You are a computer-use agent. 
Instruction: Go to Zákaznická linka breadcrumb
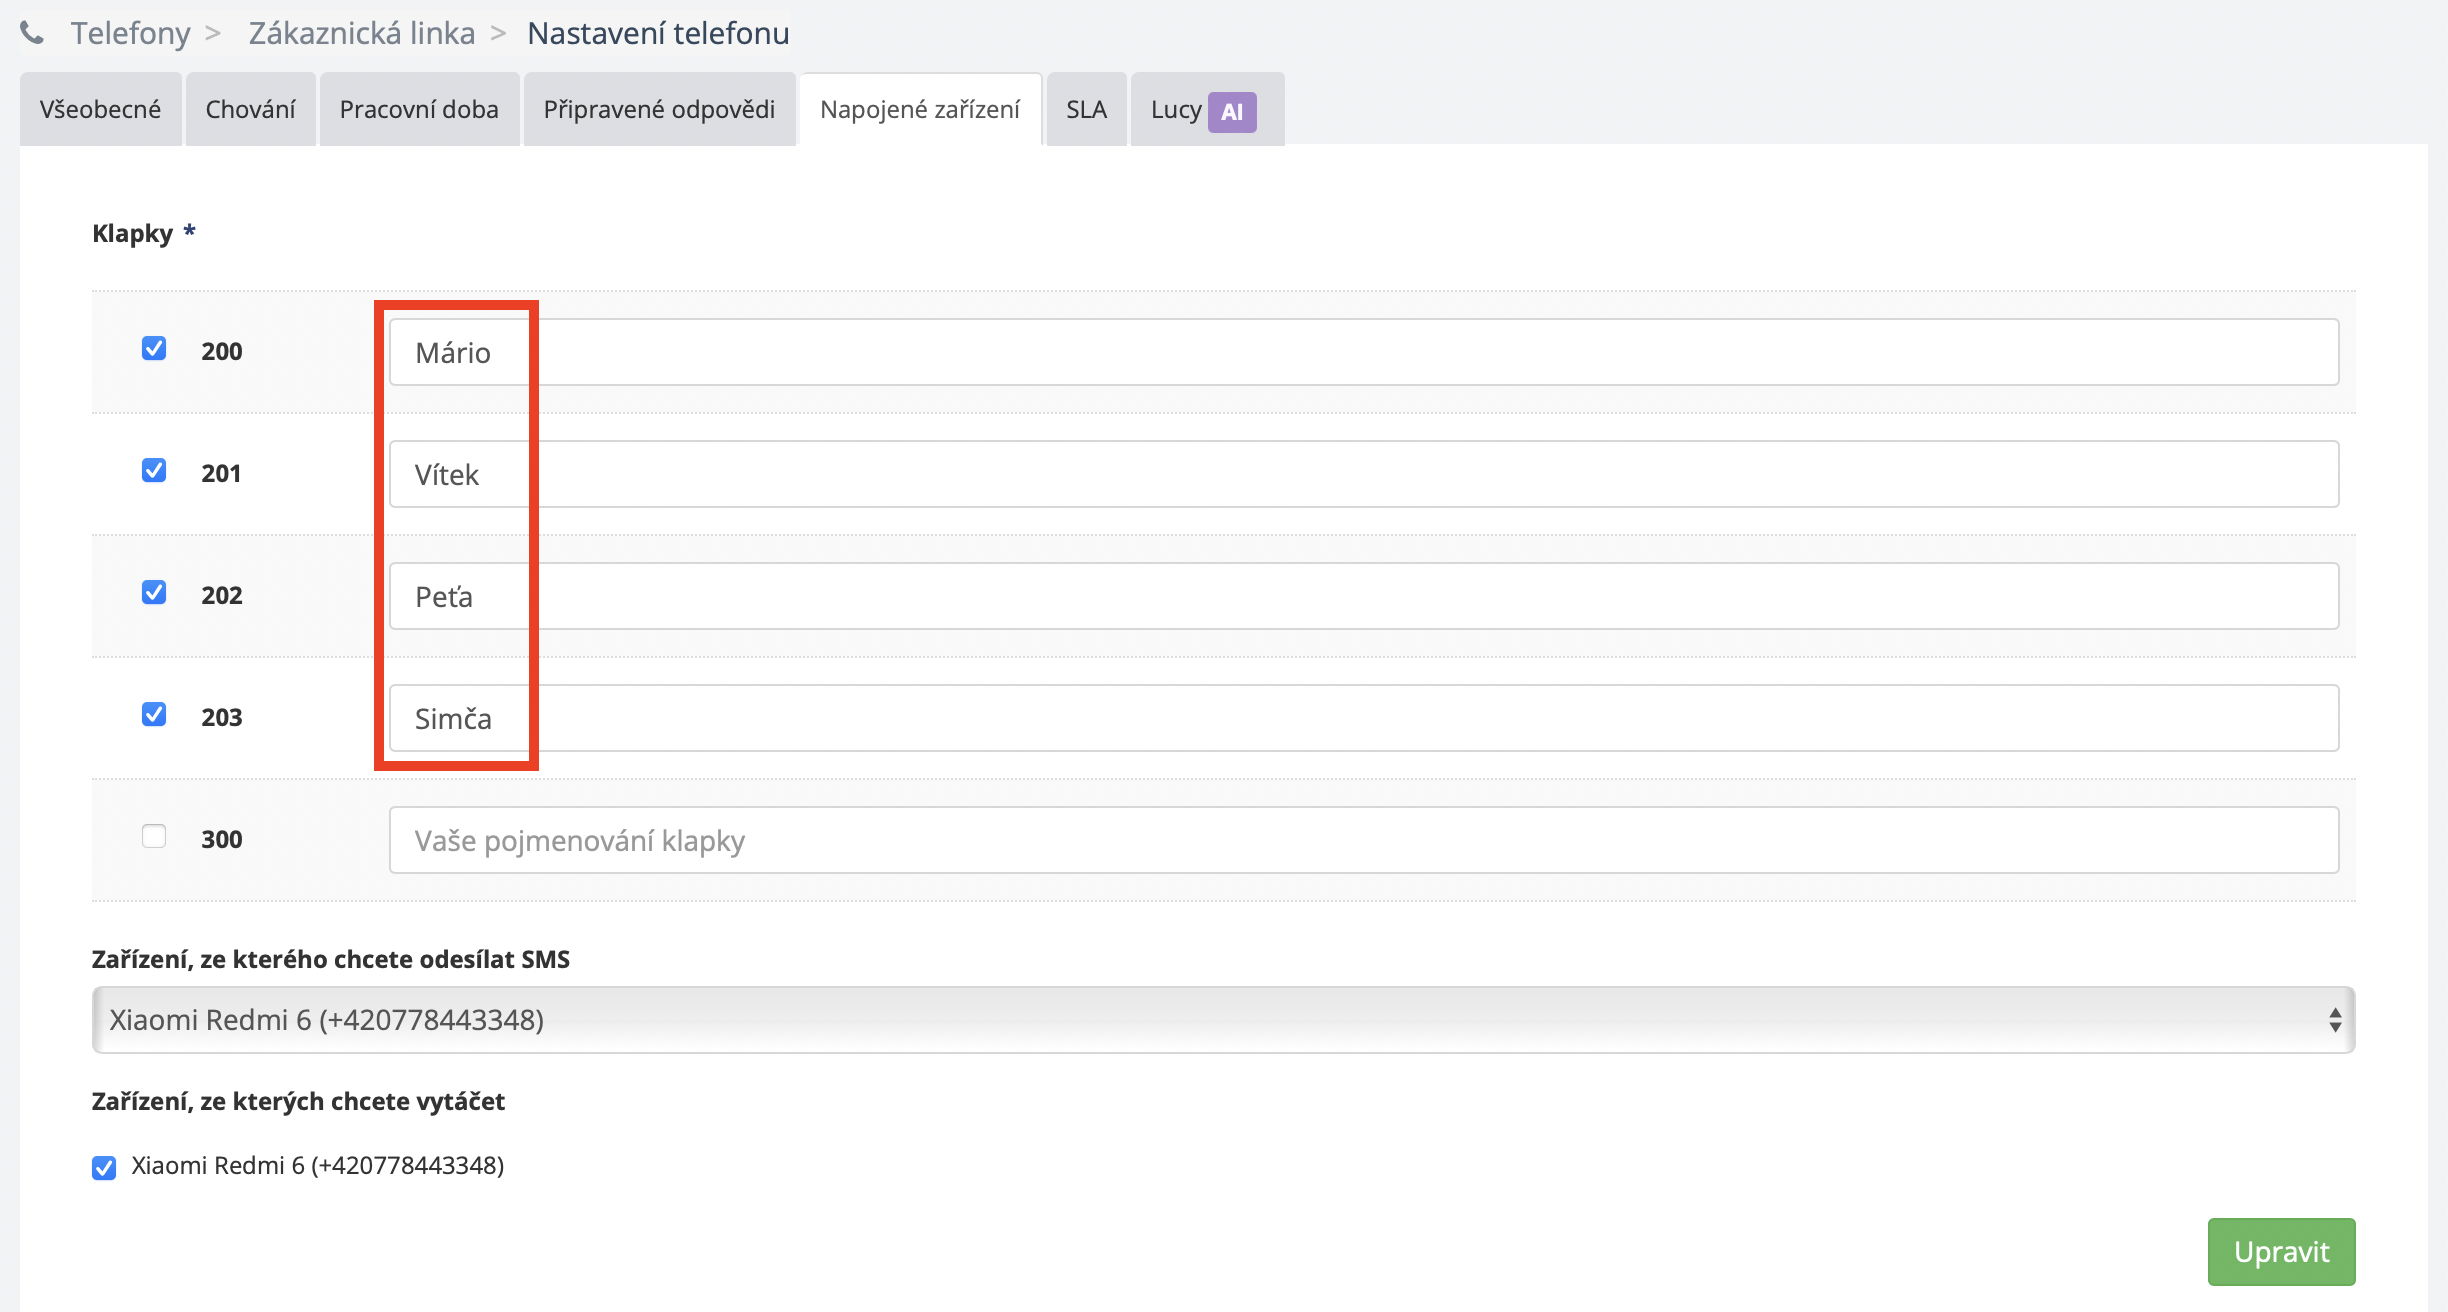pos(362,33)
